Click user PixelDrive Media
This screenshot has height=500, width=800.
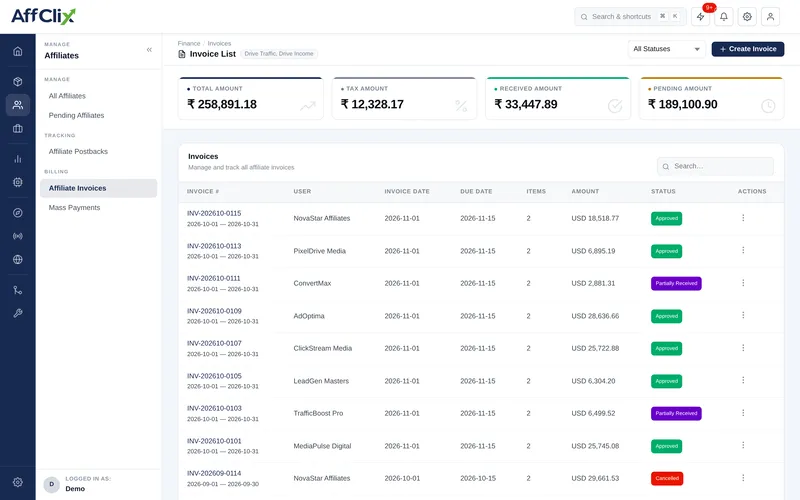(319, 251)
